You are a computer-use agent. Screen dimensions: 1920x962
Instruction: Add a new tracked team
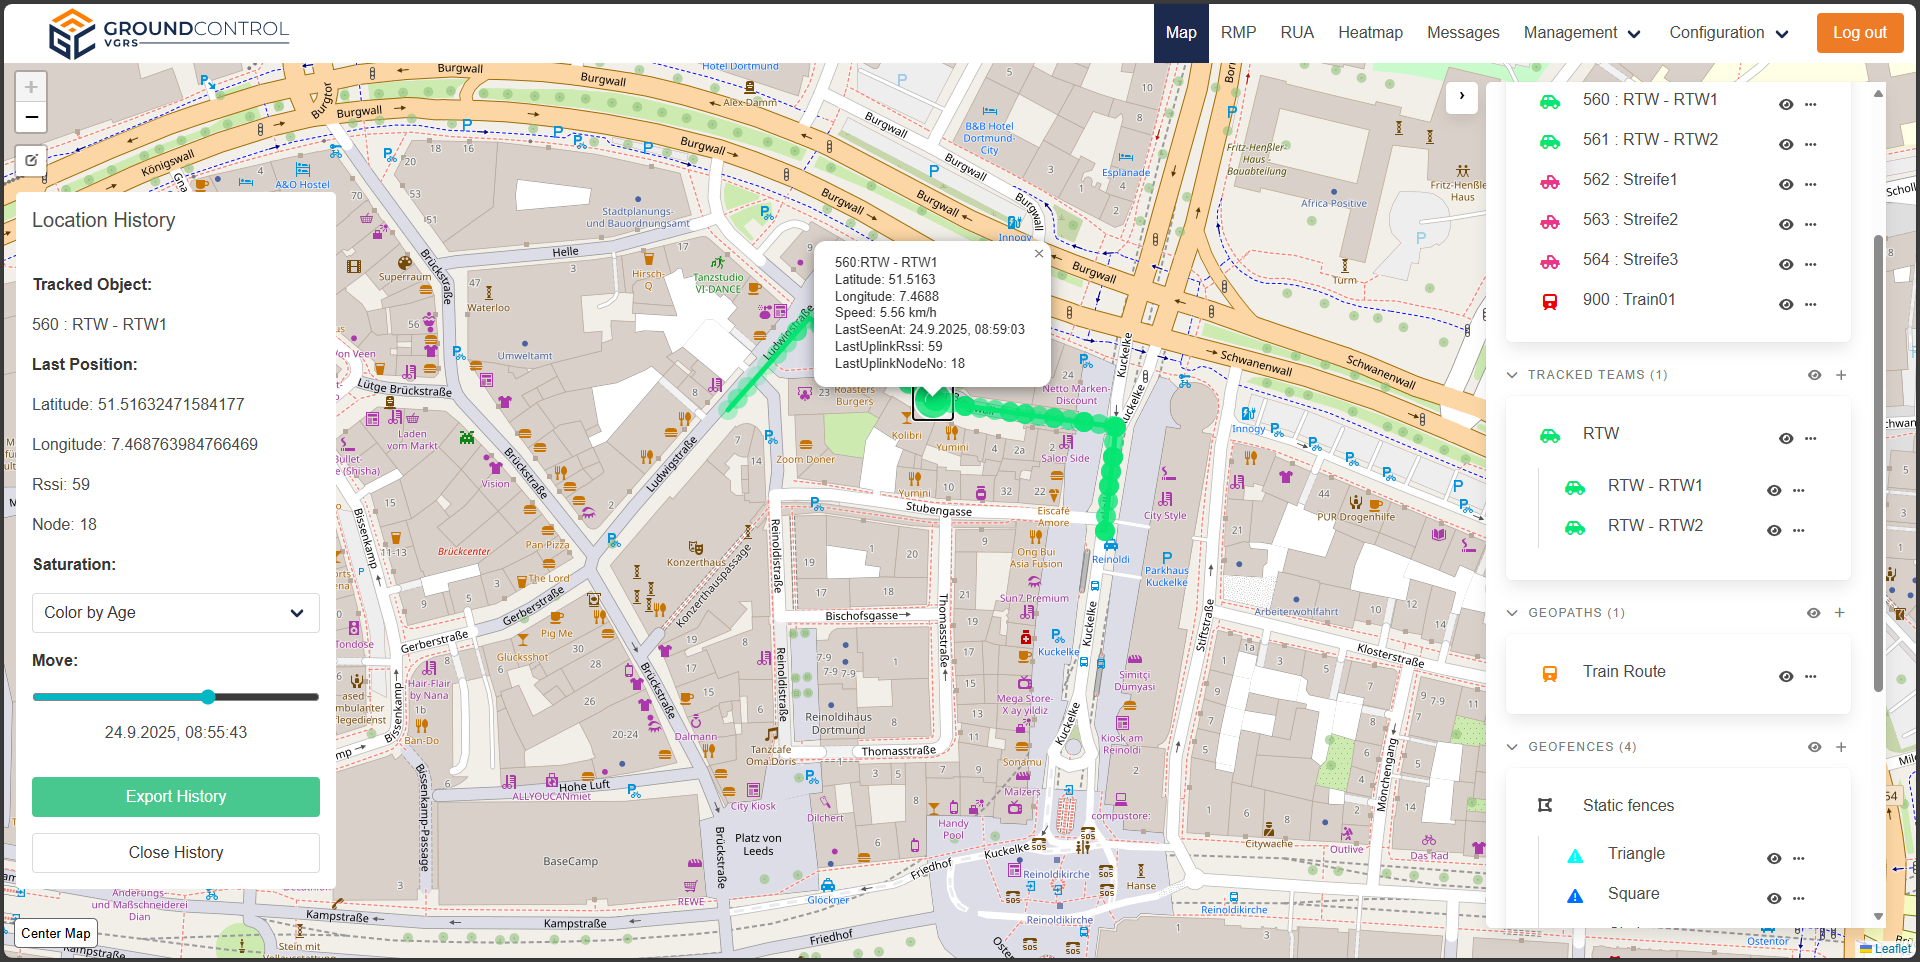(x=1841, y=375)
